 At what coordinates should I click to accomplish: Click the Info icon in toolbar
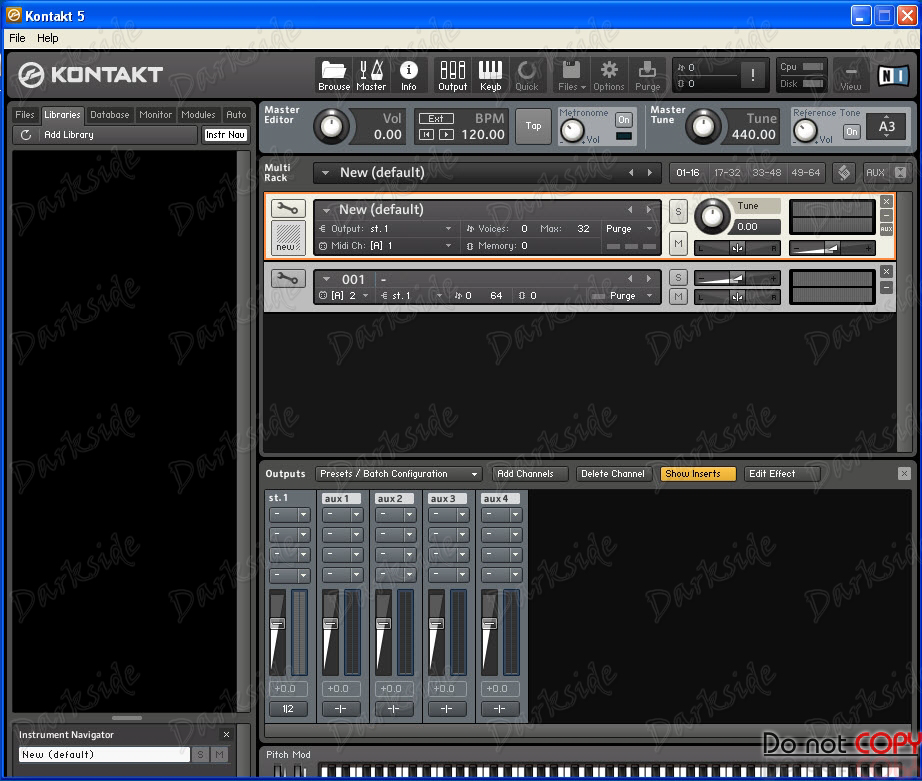point(408,75)
